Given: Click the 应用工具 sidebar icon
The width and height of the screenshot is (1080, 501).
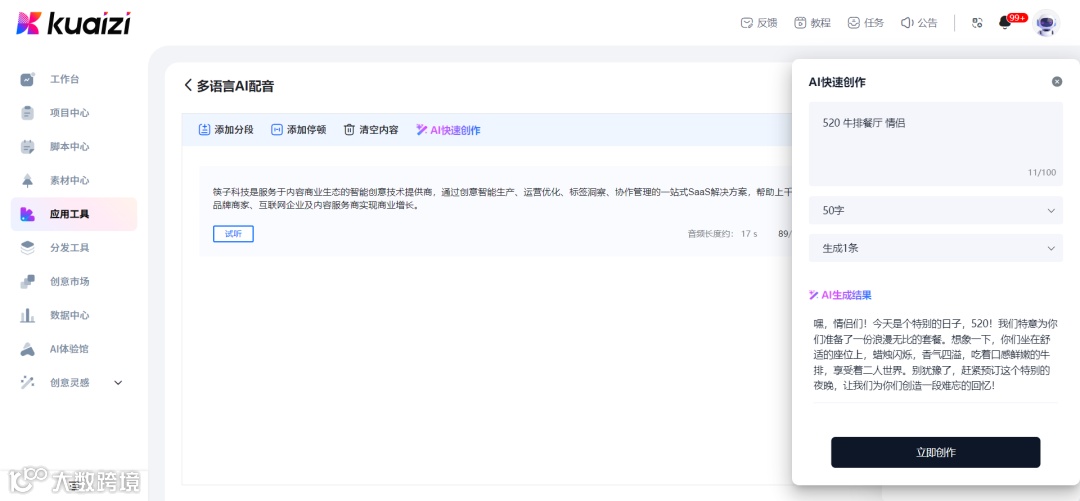Looking at the screenshot, I should click(27, 214).
